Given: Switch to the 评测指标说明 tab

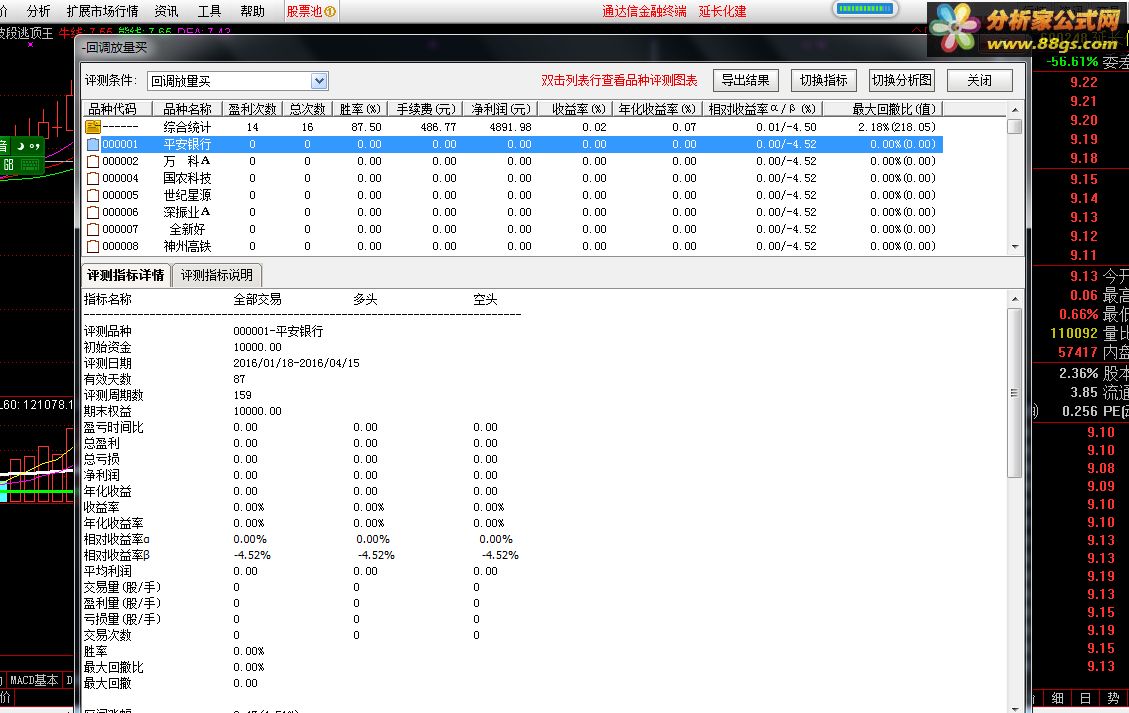Looking at the screenshot, I should click(217, 275).
